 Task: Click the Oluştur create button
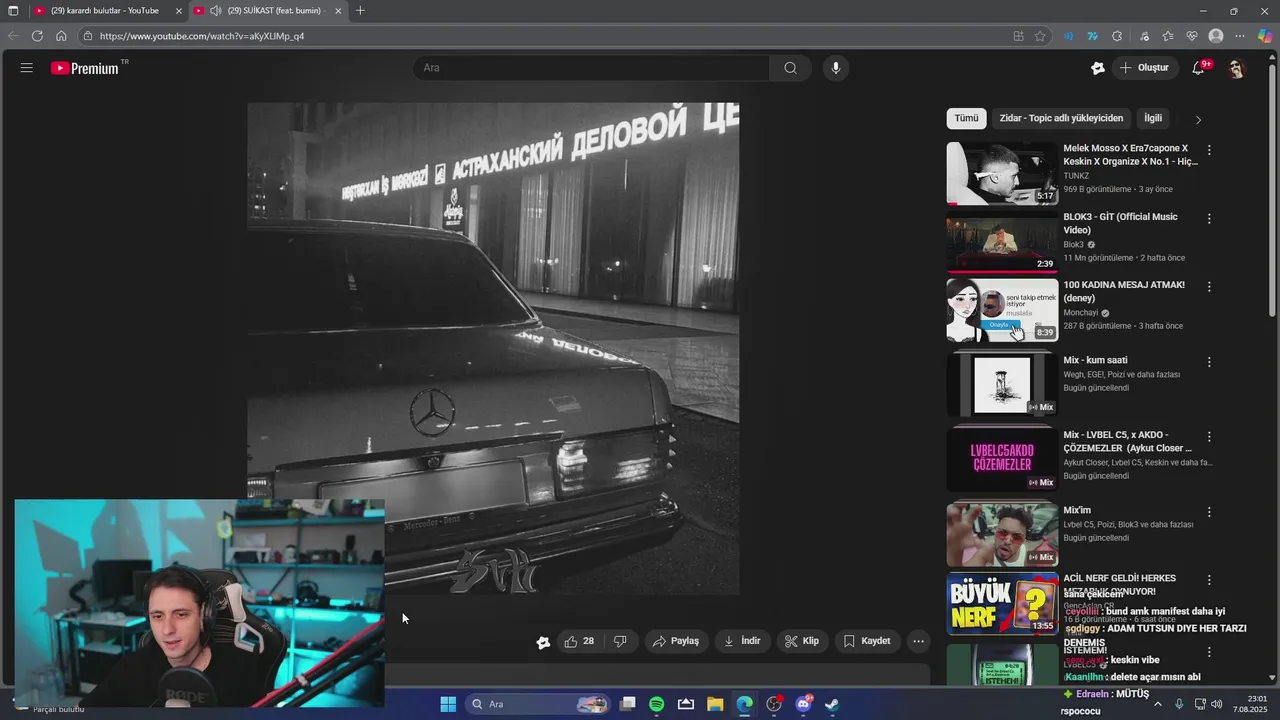point(1144,68)
